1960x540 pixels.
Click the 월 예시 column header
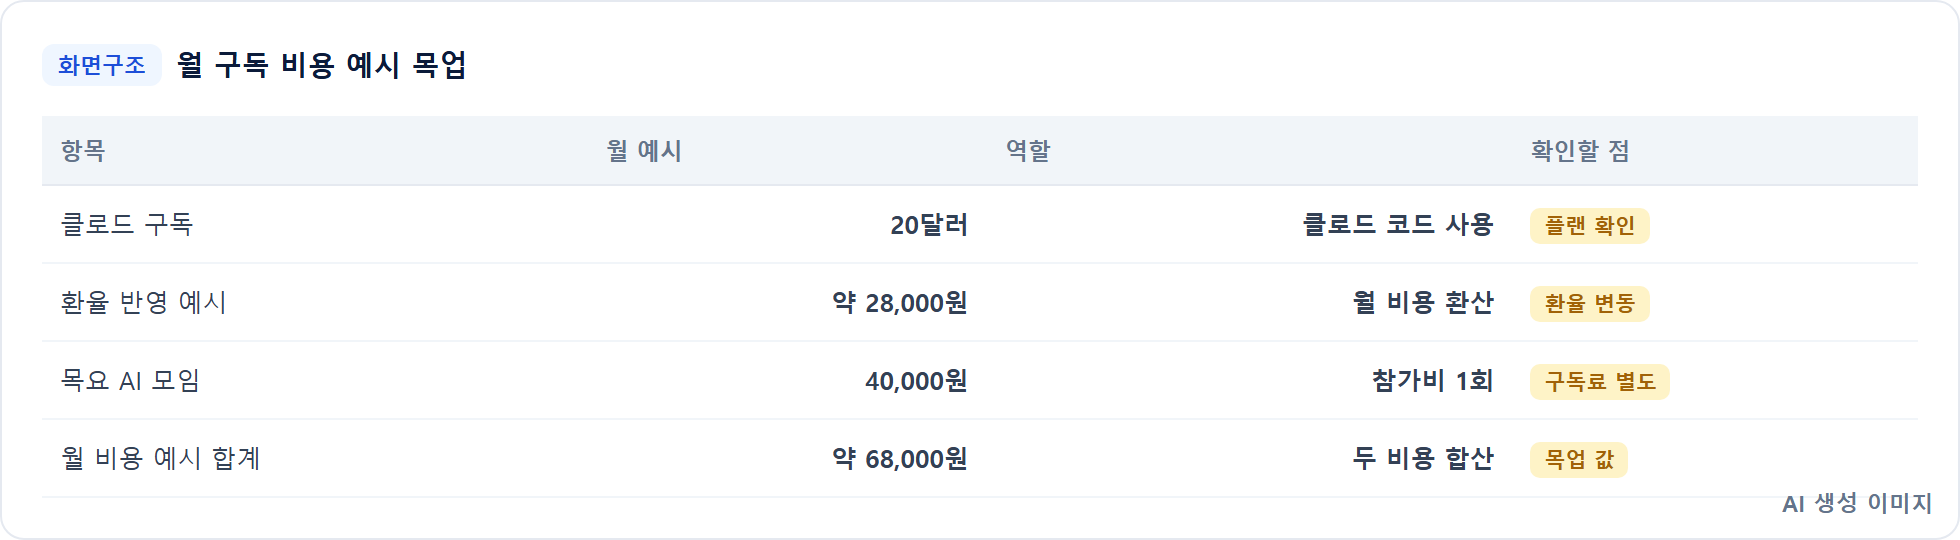[x=644, y=151]
